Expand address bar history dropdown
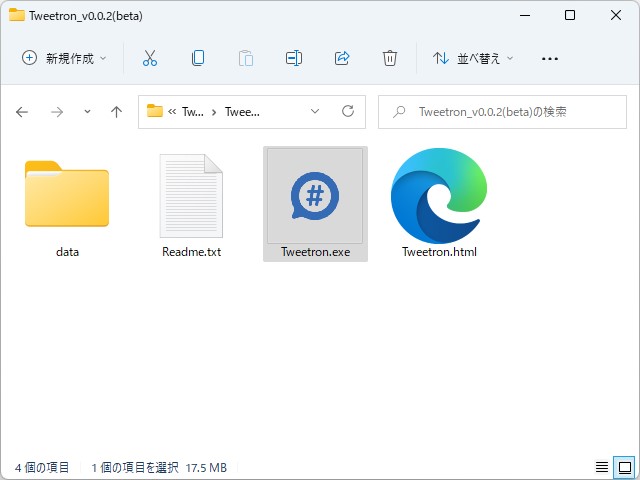This screenshot has width=640, height=480. click(315, 111)
